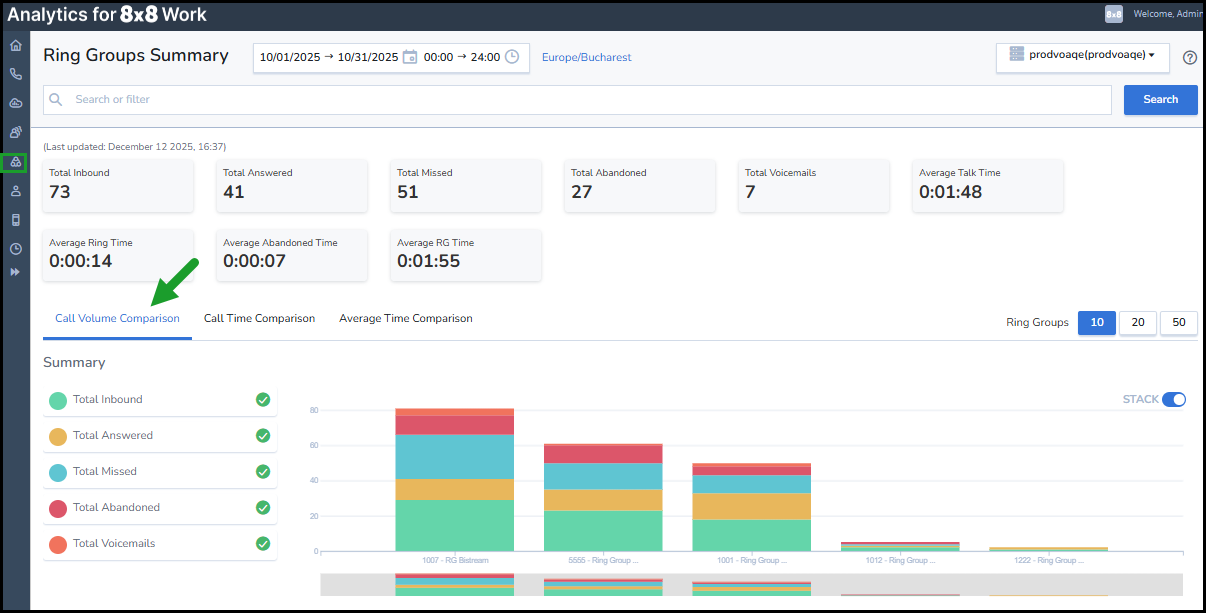1206x613 pixels.
Task: Click the Europe/Bucharest timezone link
Action: click(586, 58)
